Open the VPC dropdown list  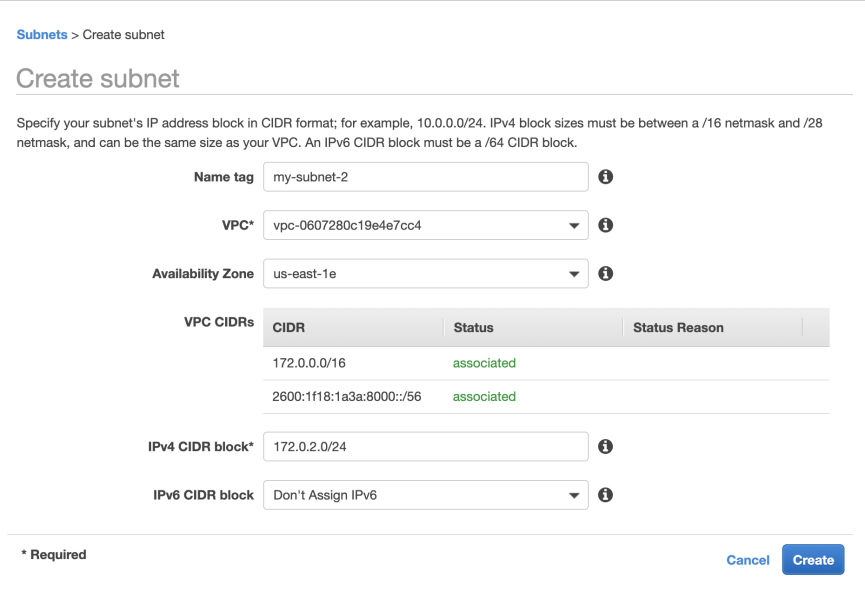tap(425, 225)
